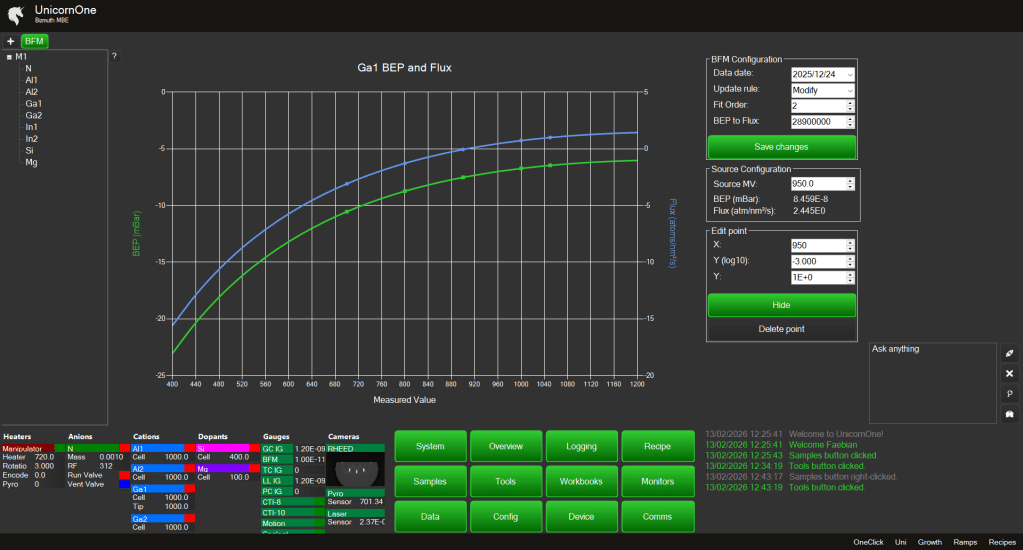Open the question mark help icon
The width and height of the screenshot is (1023, 550).
point(114,56)
